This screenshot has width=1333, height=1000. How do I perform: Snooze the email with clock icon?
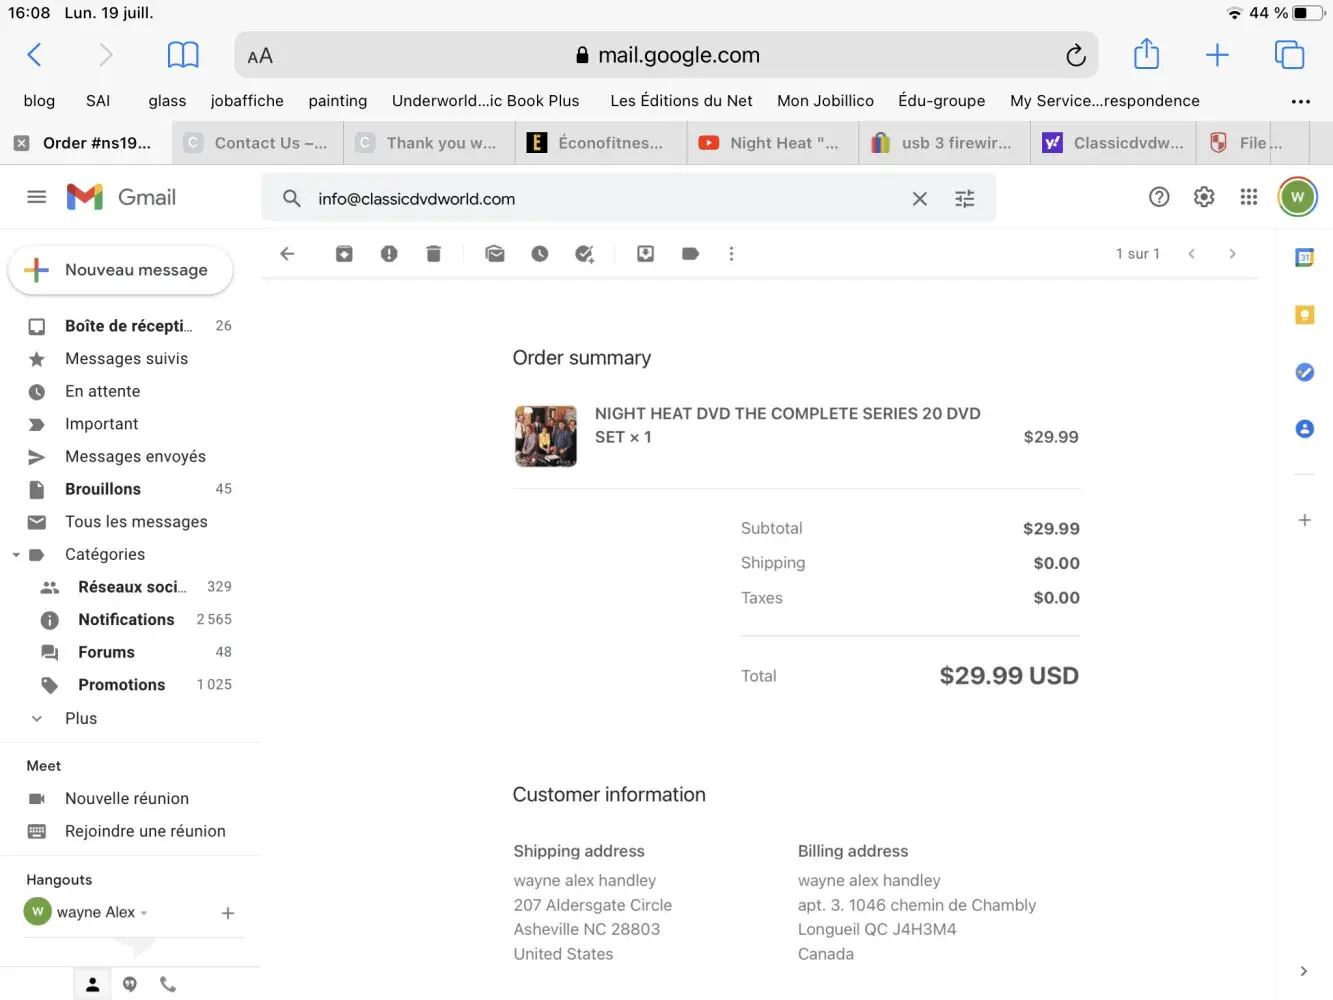540,254
